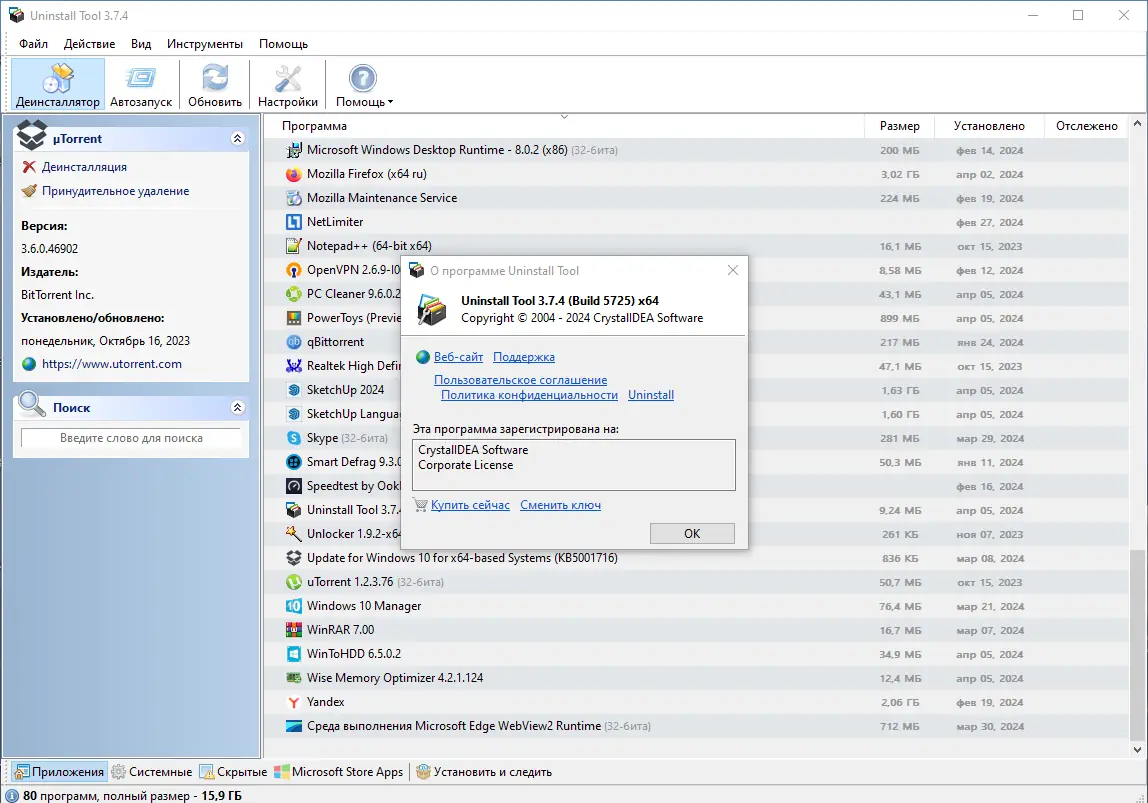Viewport: 1148px width, 803px height.
Task: Collapse the µTorrent info panel
Action: [x=237, y=138]
